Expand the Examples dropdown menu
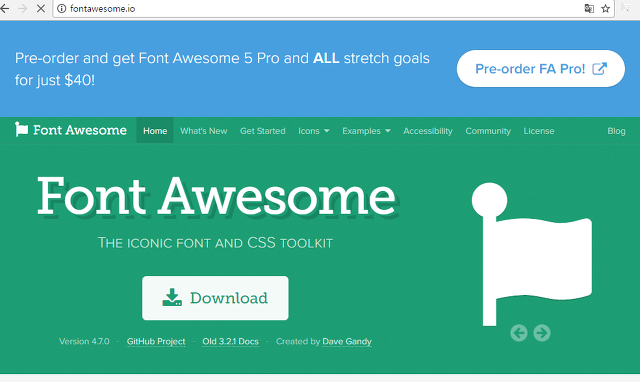This screenshot has width=640, height=382. (366, 131)
